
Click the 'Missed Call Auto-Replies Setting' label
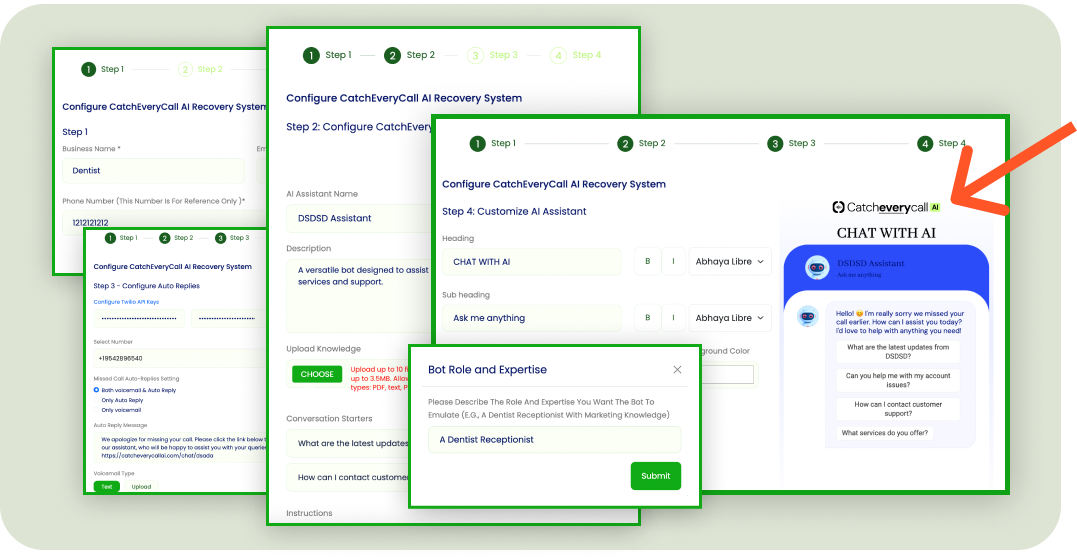tap(136, 379)
